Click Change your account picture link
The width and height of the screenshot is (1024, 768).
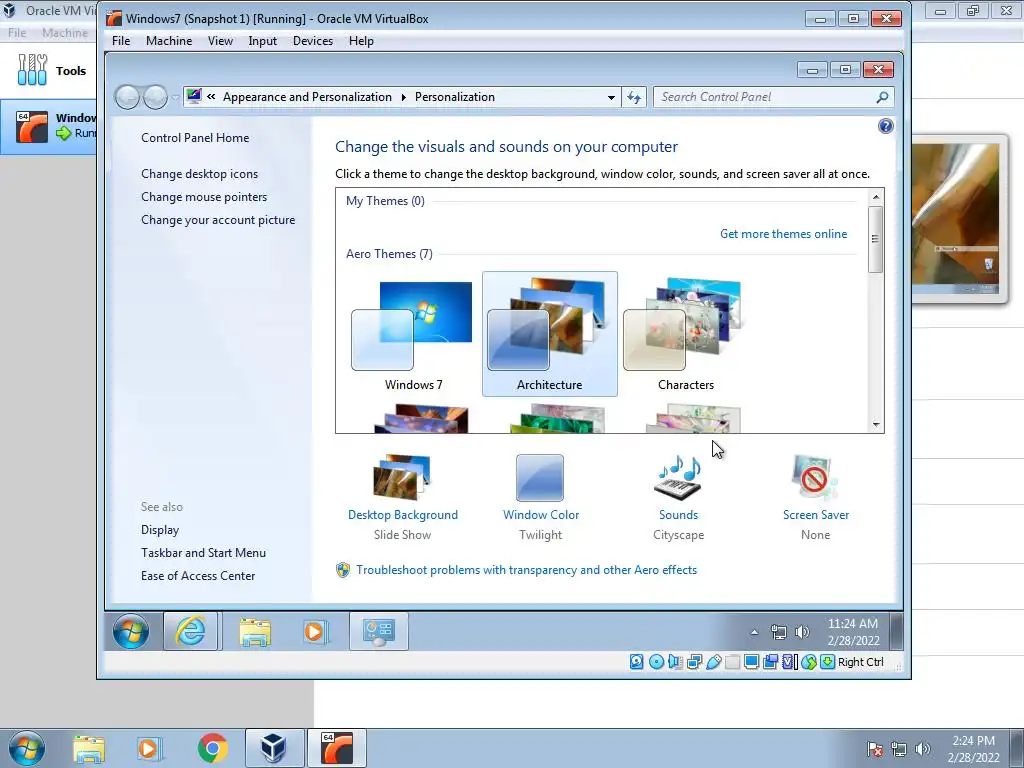[x=218, y=220]
